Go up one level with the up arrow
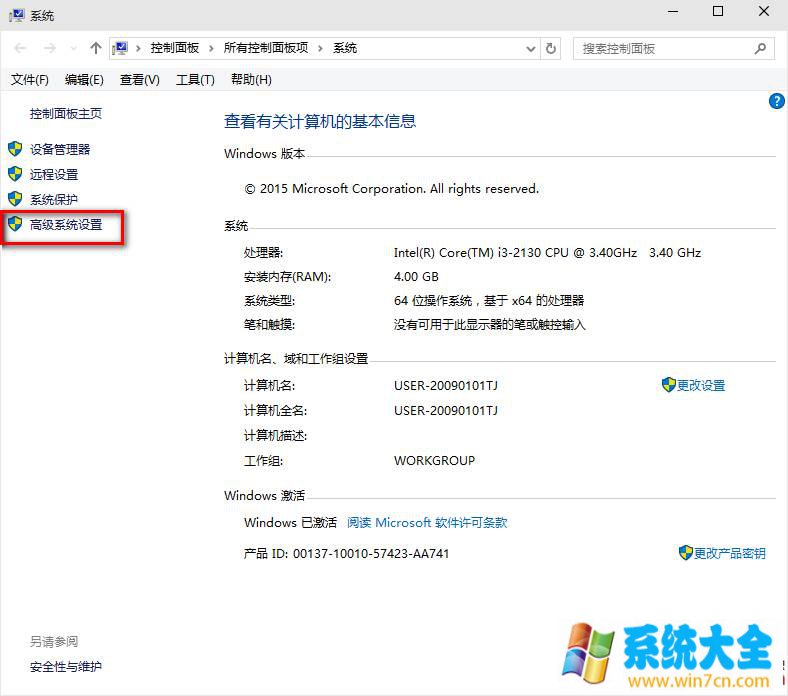Viewport: 788px width, 696px height. point(95,48)
